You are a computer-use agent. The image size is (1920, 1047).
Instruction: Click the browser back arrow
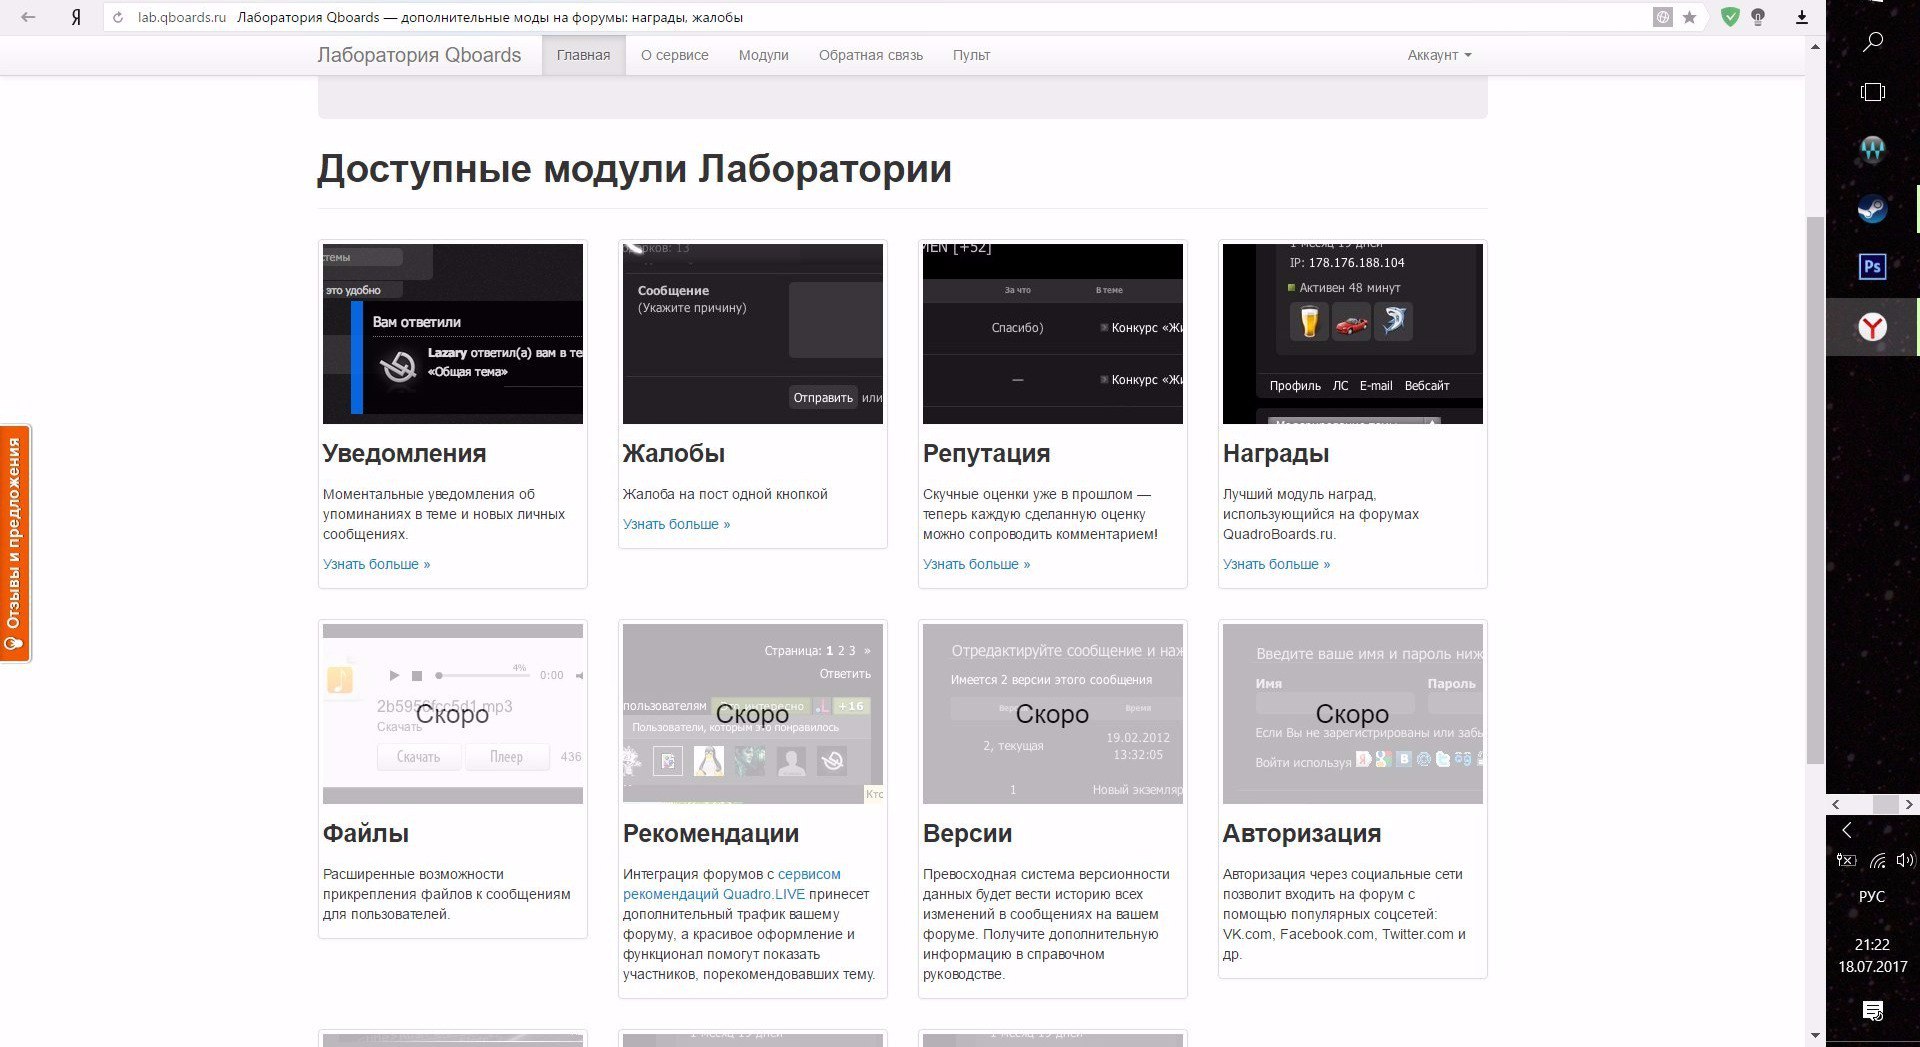point(28,17)
